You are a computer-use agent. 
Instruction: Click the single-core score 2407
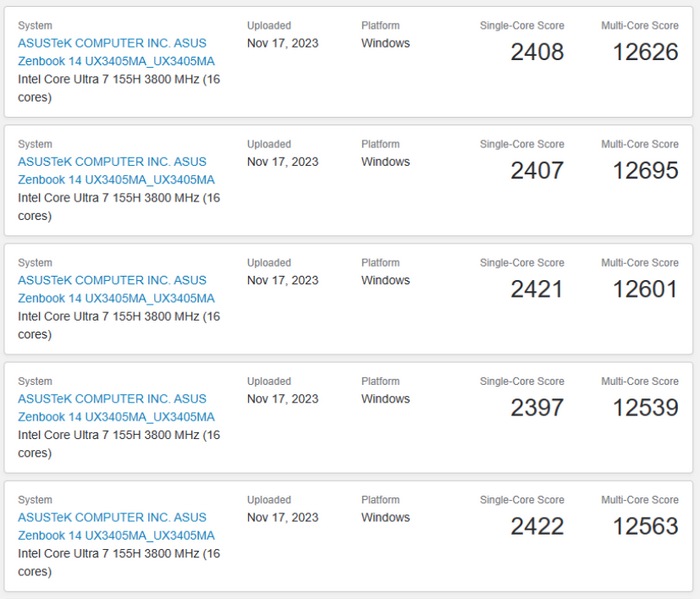click(x=537, y=171)
